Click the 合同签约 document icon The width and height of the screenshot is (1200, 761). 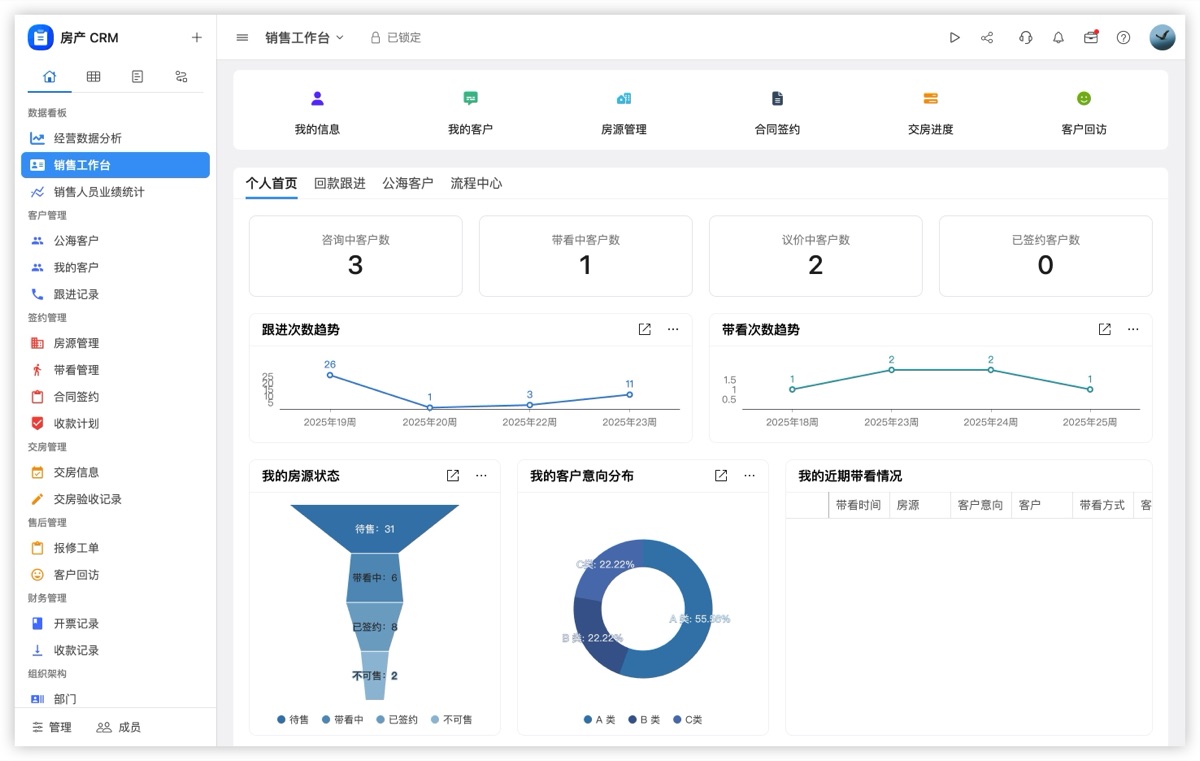tap(777, 98)
